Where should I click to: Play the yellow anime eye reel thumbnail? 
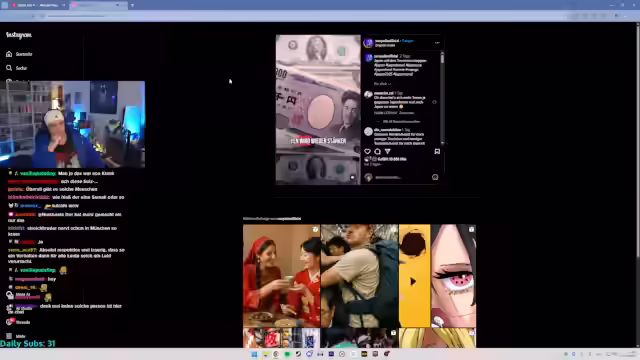tap(437, 276)
